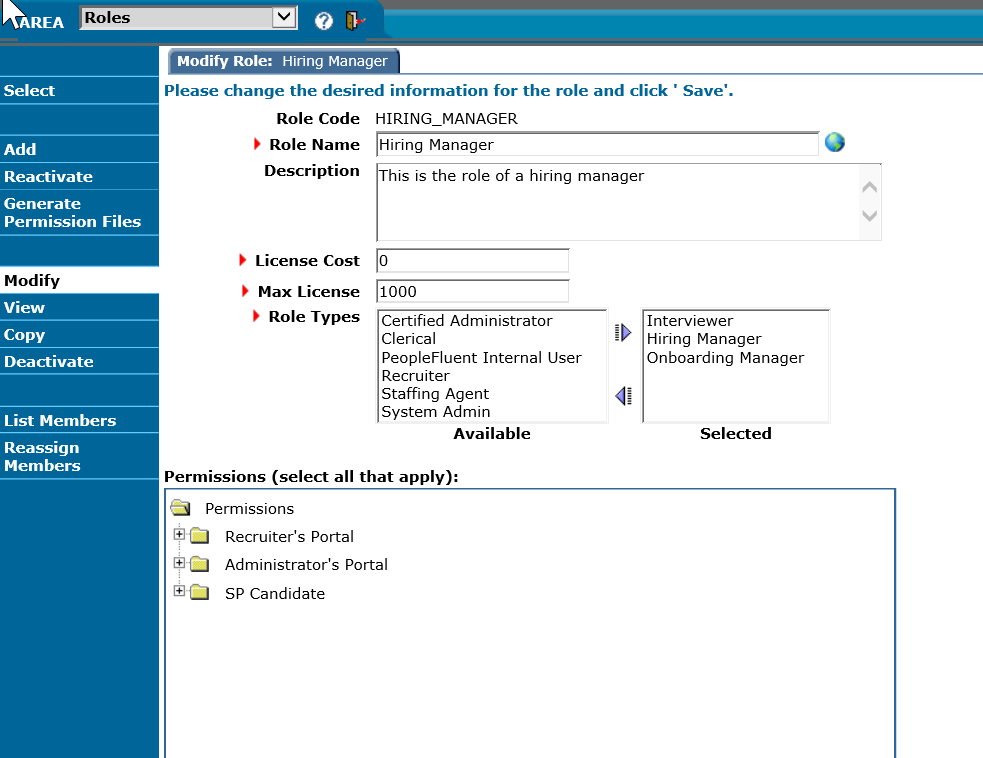
Task: Select Hiring Manager in Selected list
Action: (703, 339)
